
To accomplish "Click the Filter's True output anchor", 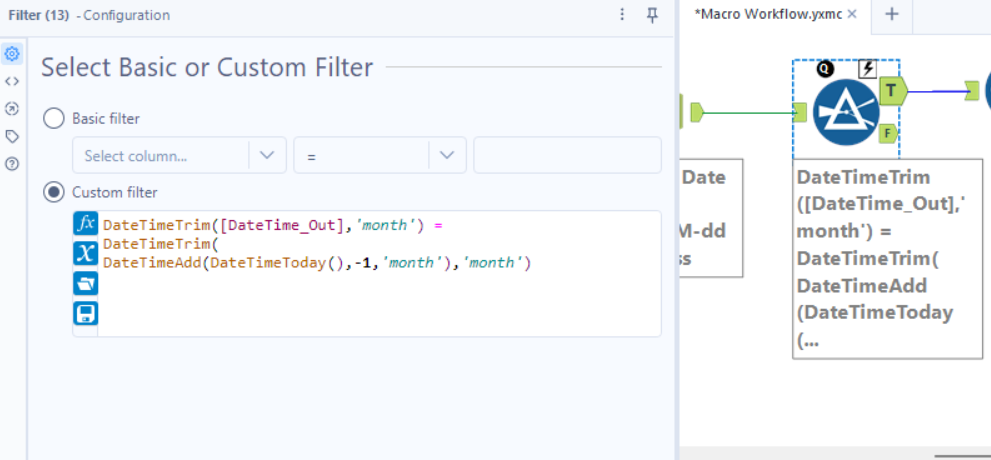I will (891, 91).
